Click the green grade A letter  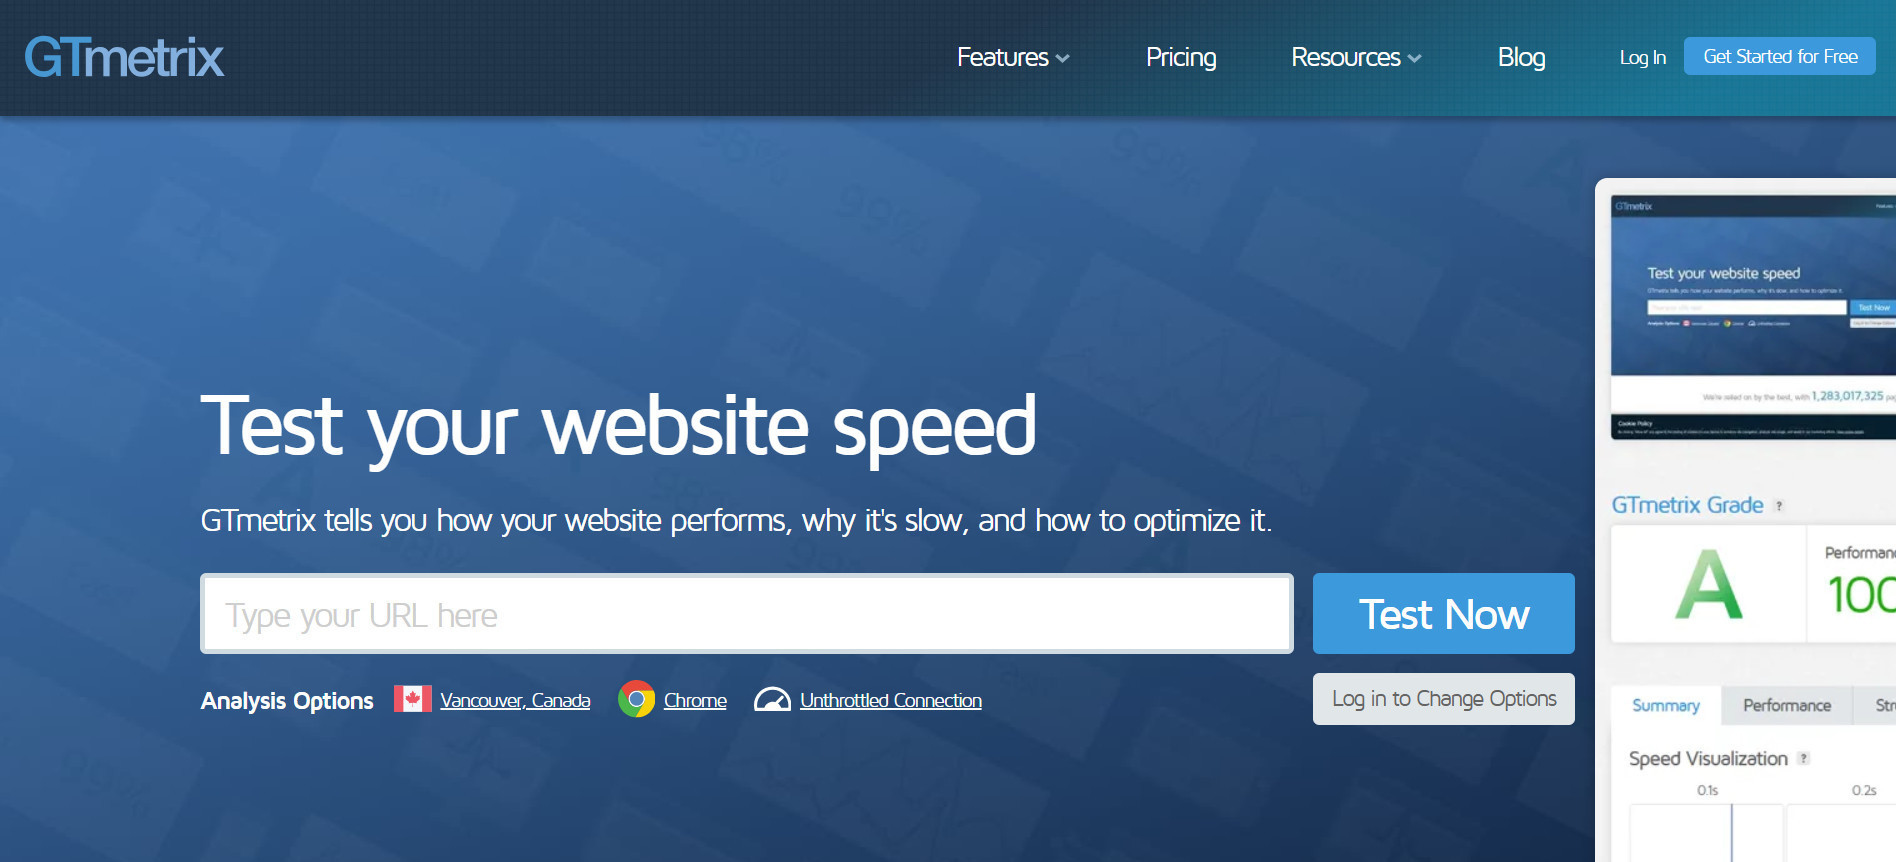tap(1708, 586)
